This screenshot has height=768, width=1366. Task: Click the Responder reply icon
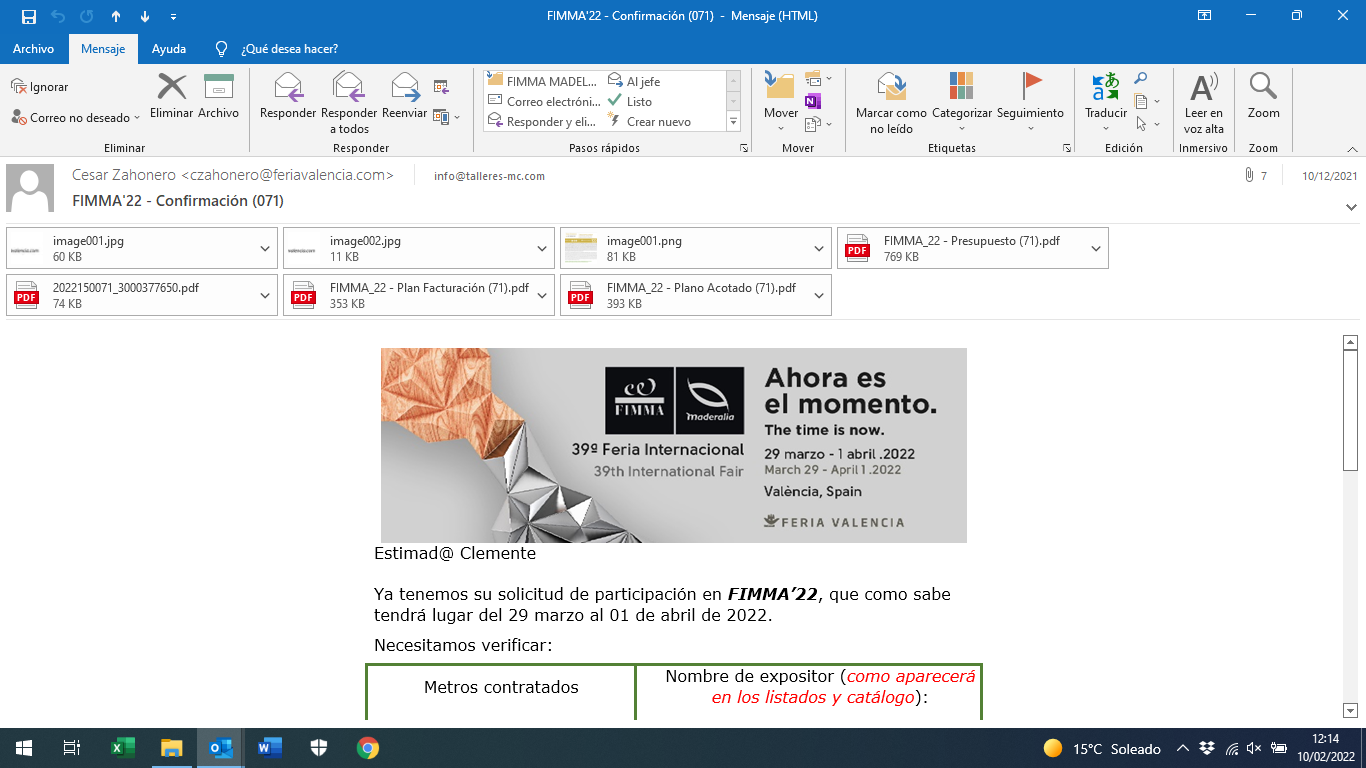pos(288,87)
